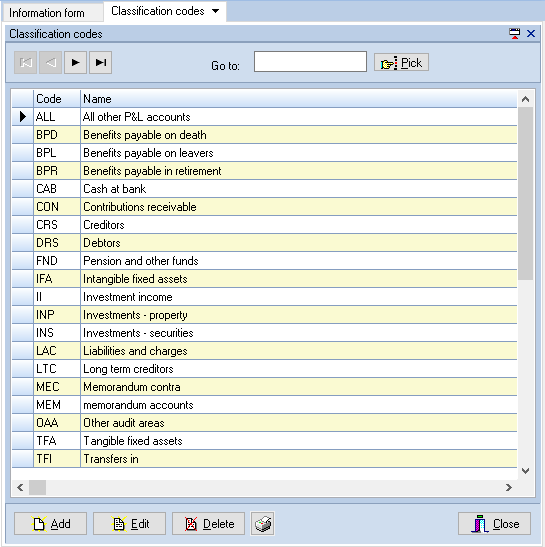Add a new classification code

(x=51, y=524)
